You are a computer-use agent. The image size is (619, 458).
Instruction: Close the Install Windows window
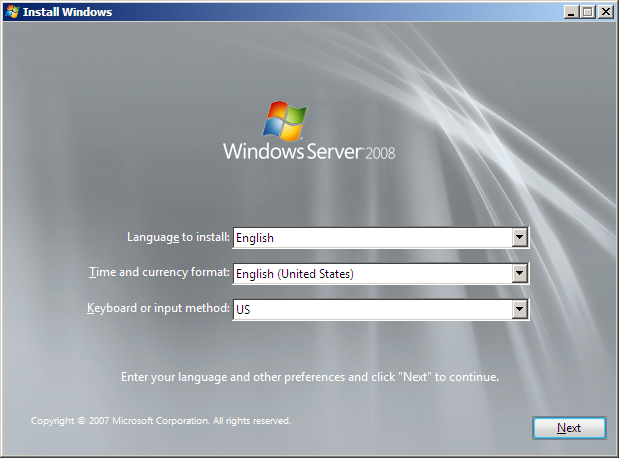point(606,12)
